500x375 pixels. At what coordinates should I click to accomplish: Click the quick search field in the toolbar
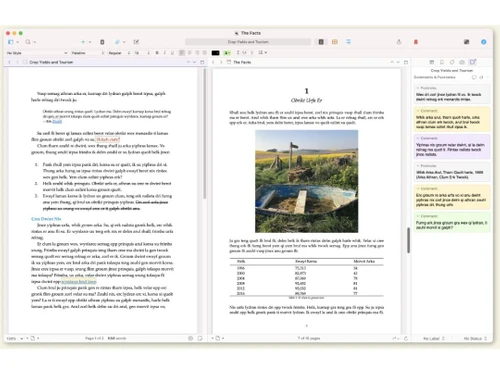pyautogui.click(x=248, y=42)
